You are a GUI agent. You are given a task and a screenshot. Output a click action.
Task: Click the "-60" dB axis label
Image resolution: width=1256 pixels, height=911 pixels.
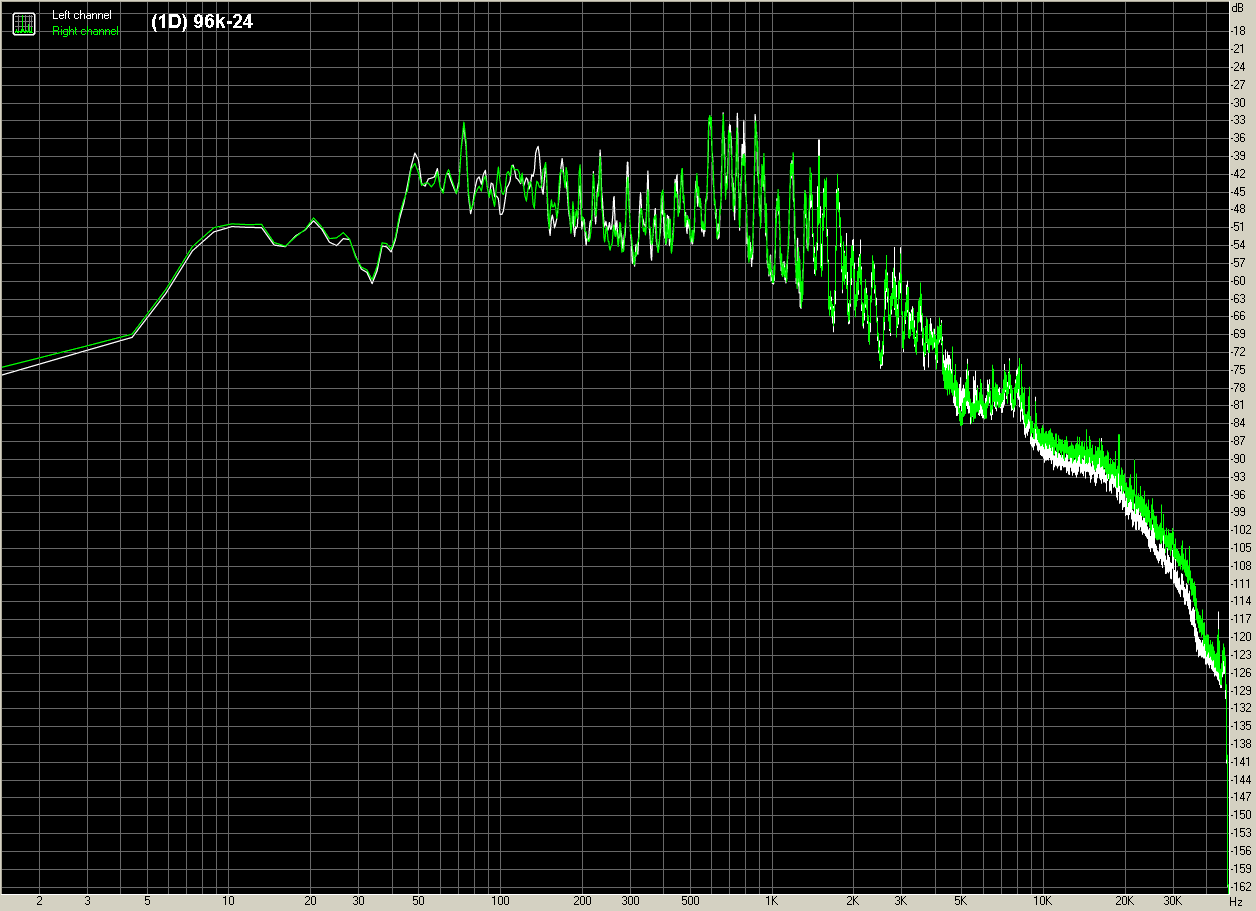point(1238,280)
